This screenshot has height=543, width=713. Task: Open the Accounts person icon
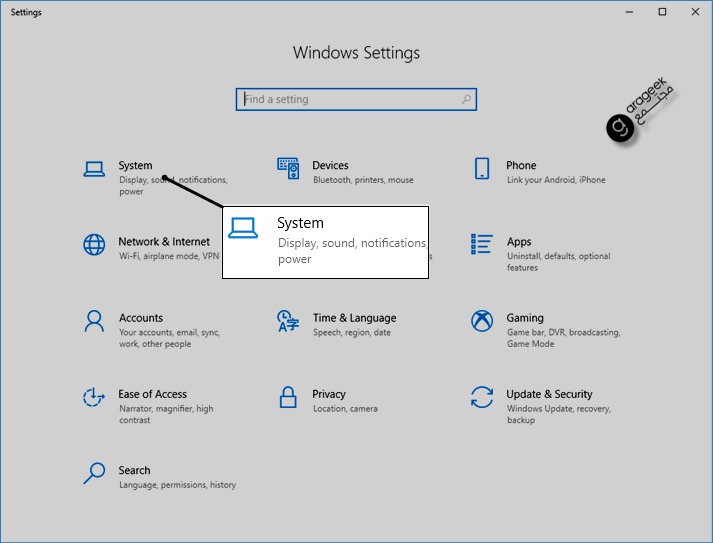[x=94, y=321]
